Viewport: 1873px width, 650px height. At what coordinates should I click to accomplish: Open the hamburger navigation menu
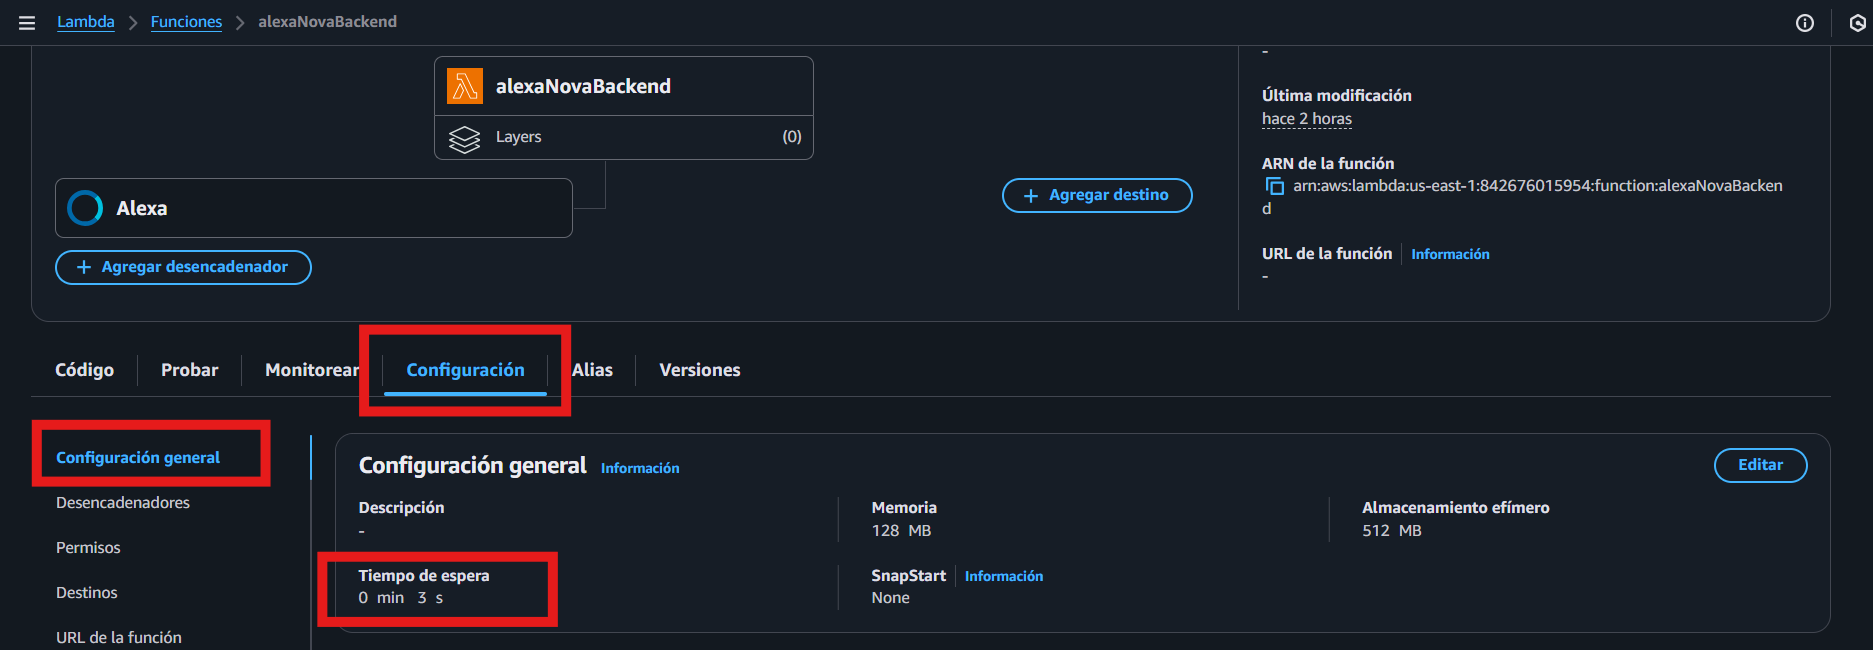point(27,22)
